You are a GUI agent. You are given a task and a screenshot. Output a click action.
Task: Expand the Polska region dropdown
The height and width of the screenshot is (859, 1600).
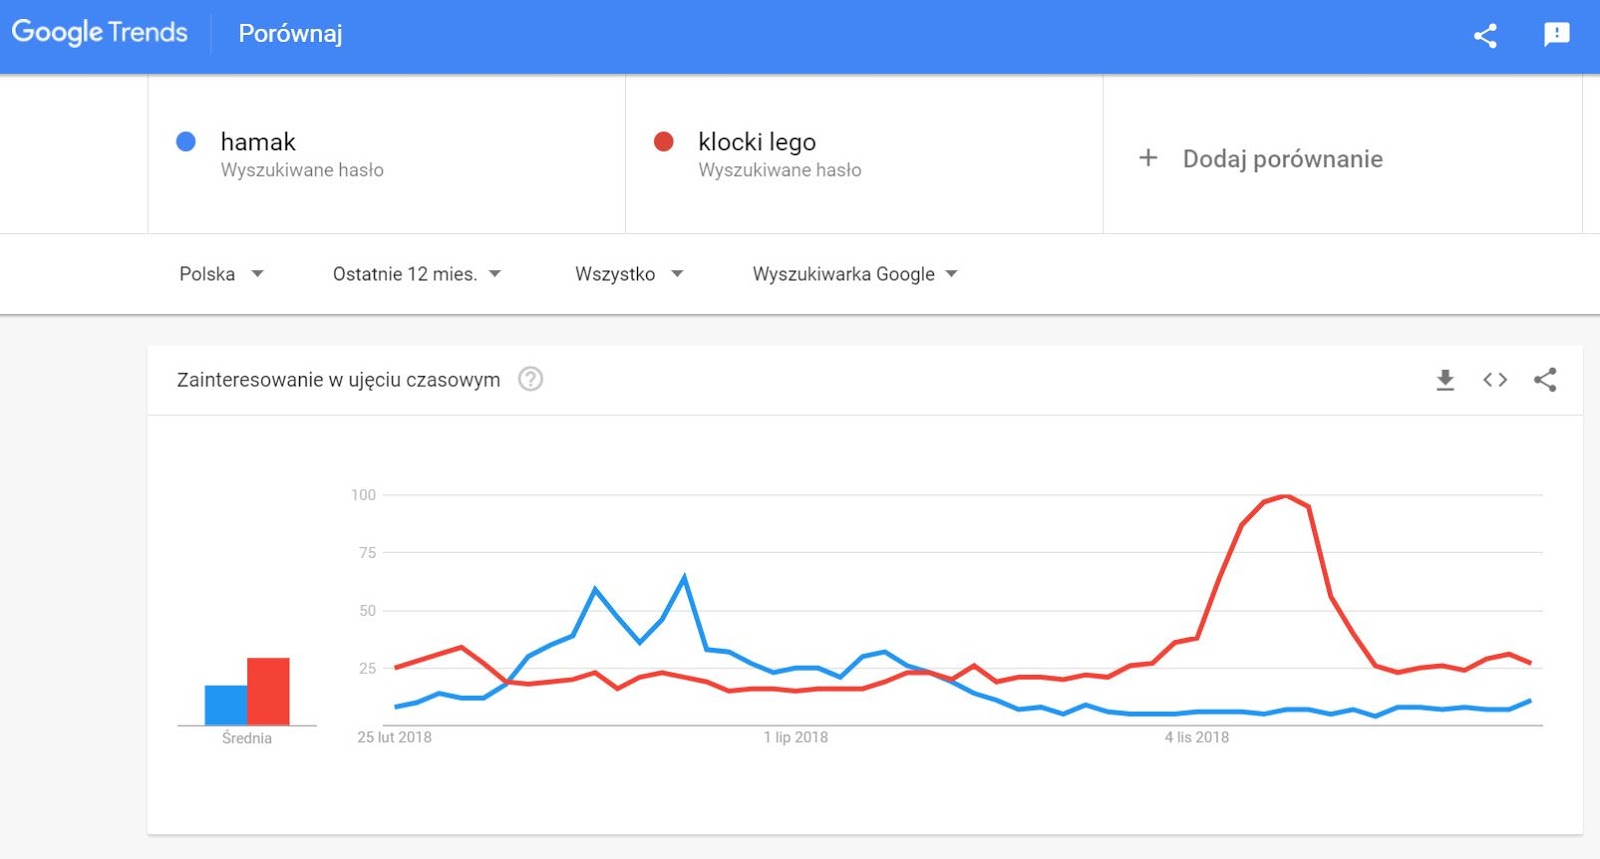click(x=221, y=274)
